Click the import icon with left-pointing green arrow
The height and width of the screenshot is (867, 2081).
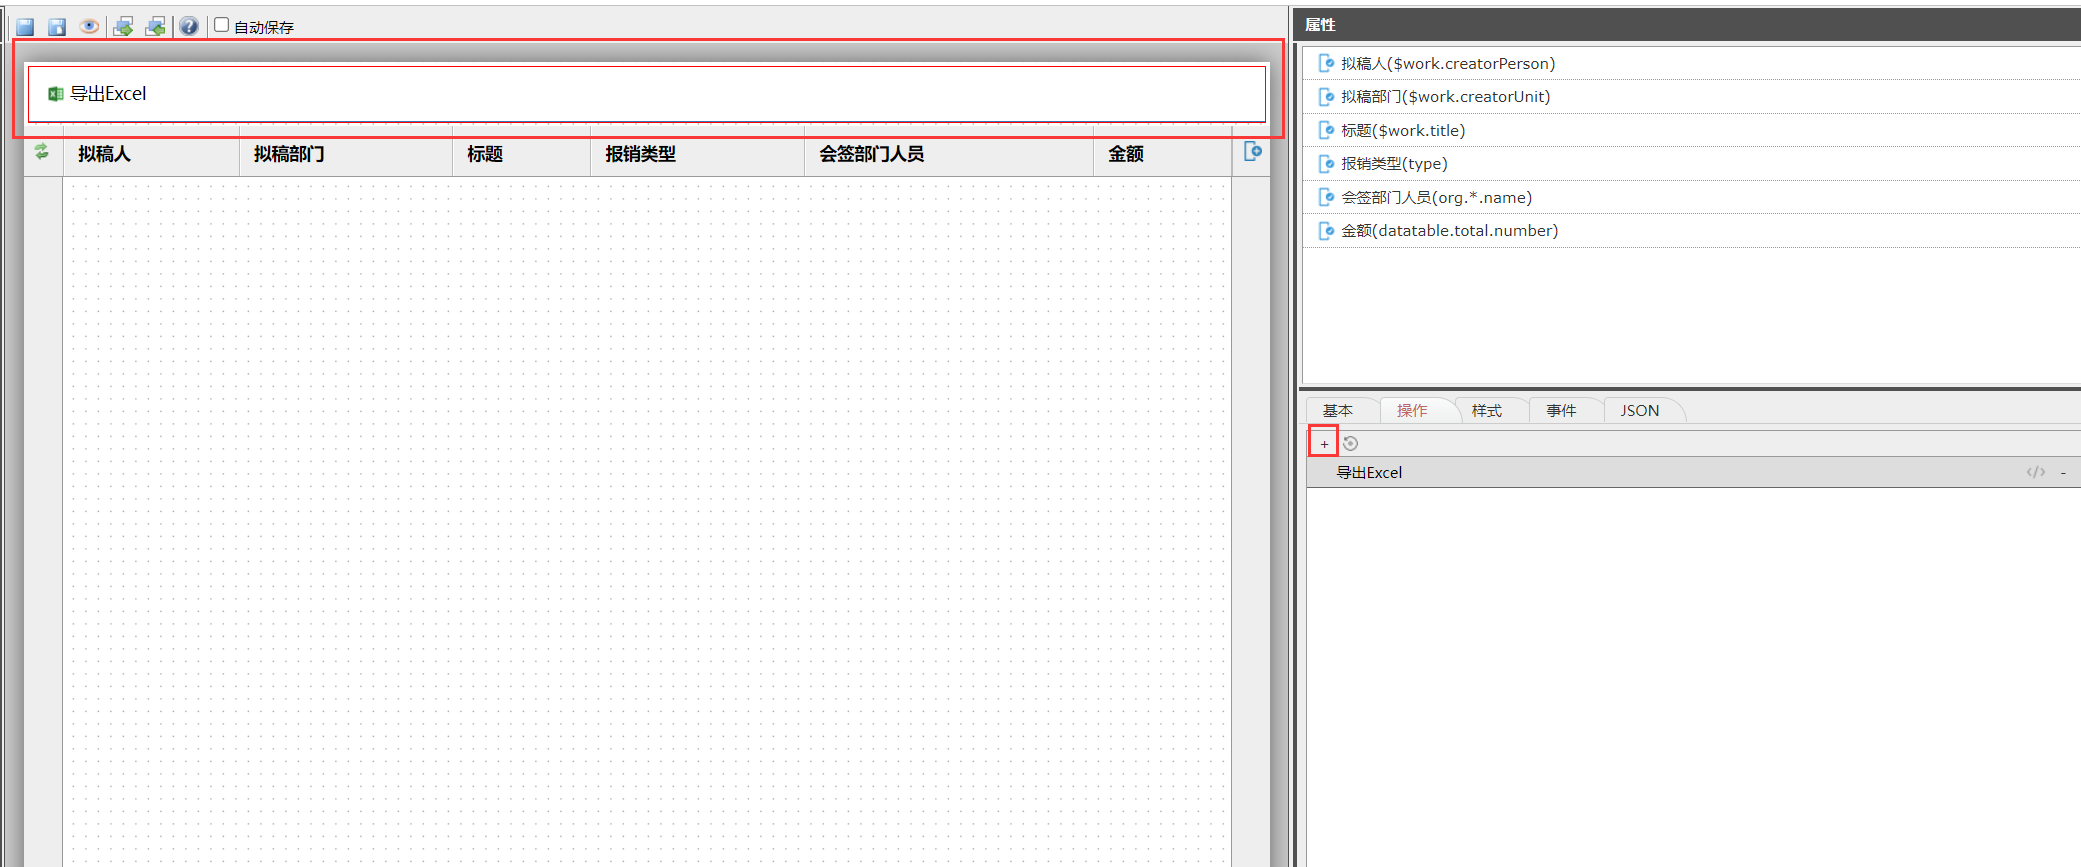coord(155,27)
